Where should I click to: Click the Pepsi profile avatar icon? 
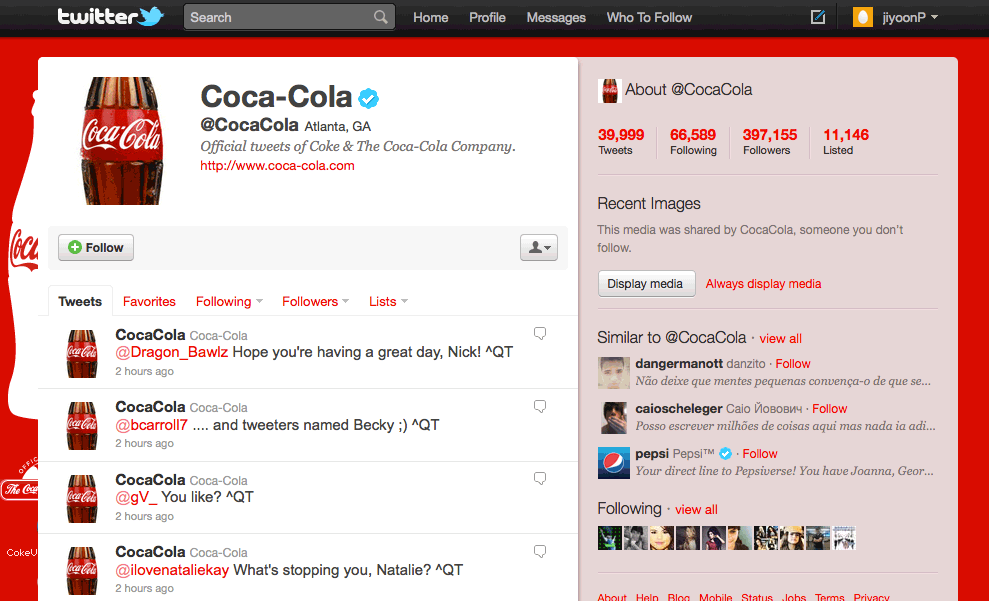612,461
